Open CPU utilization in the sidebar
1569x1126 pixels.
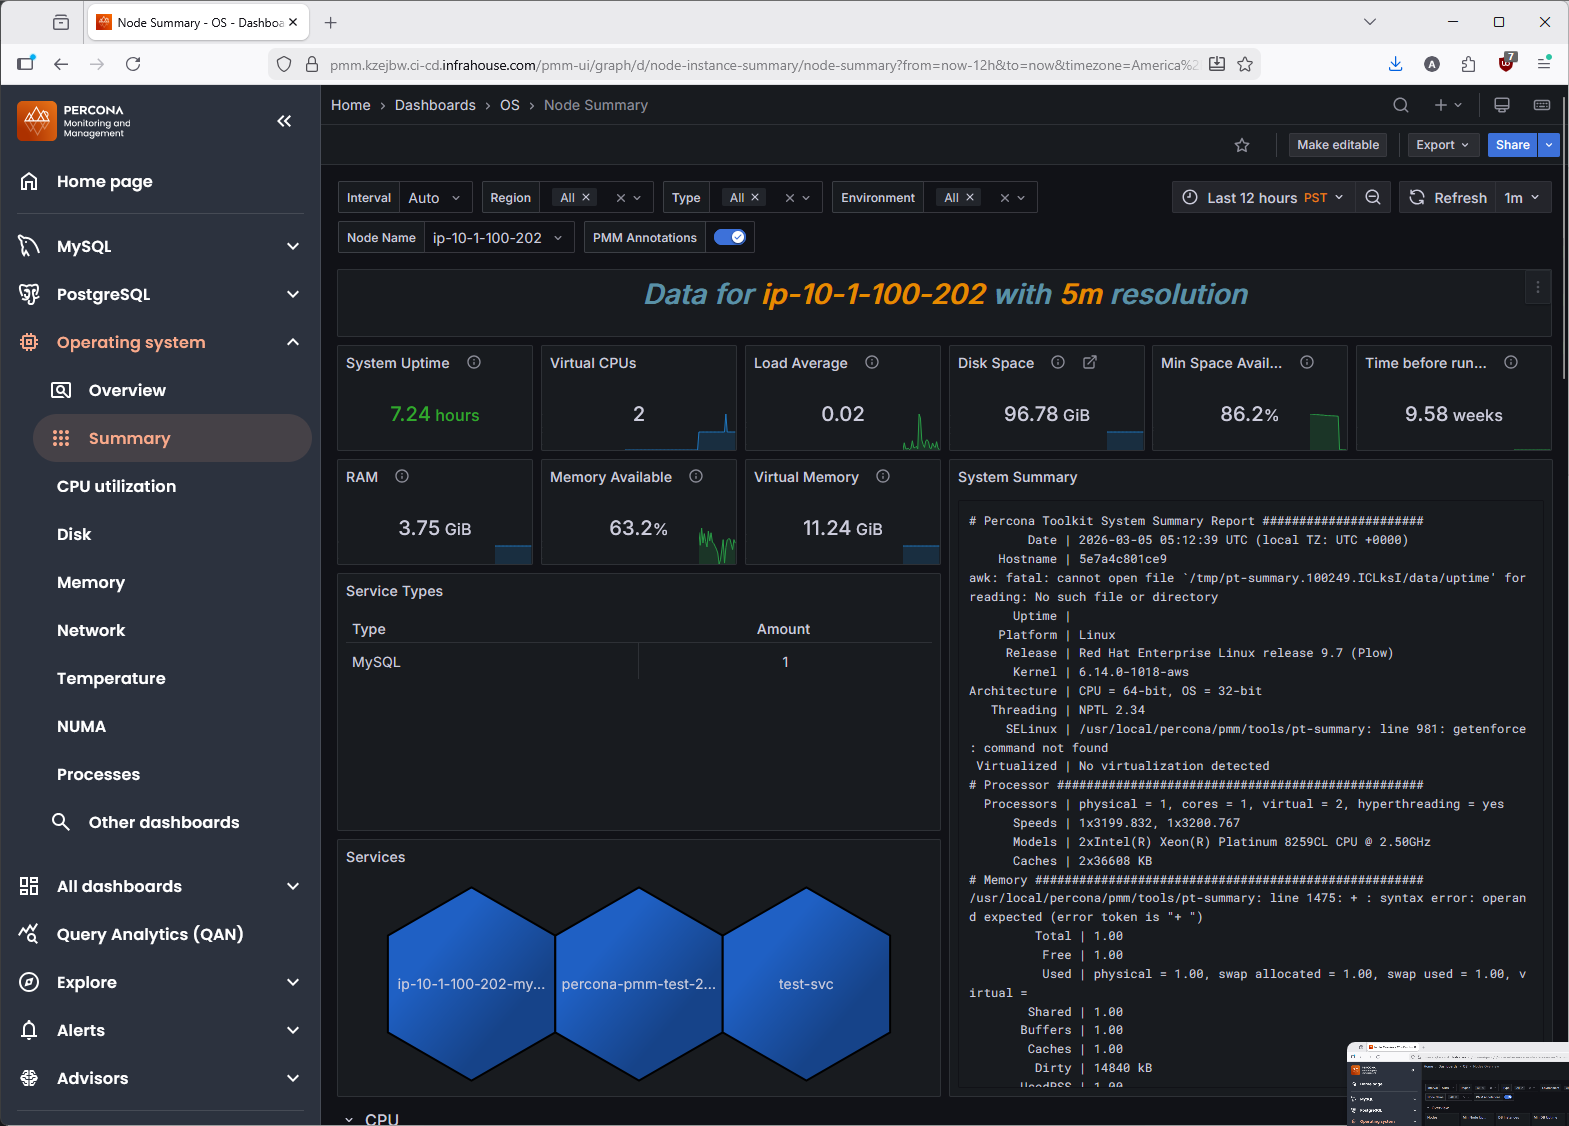click(116, 486)
